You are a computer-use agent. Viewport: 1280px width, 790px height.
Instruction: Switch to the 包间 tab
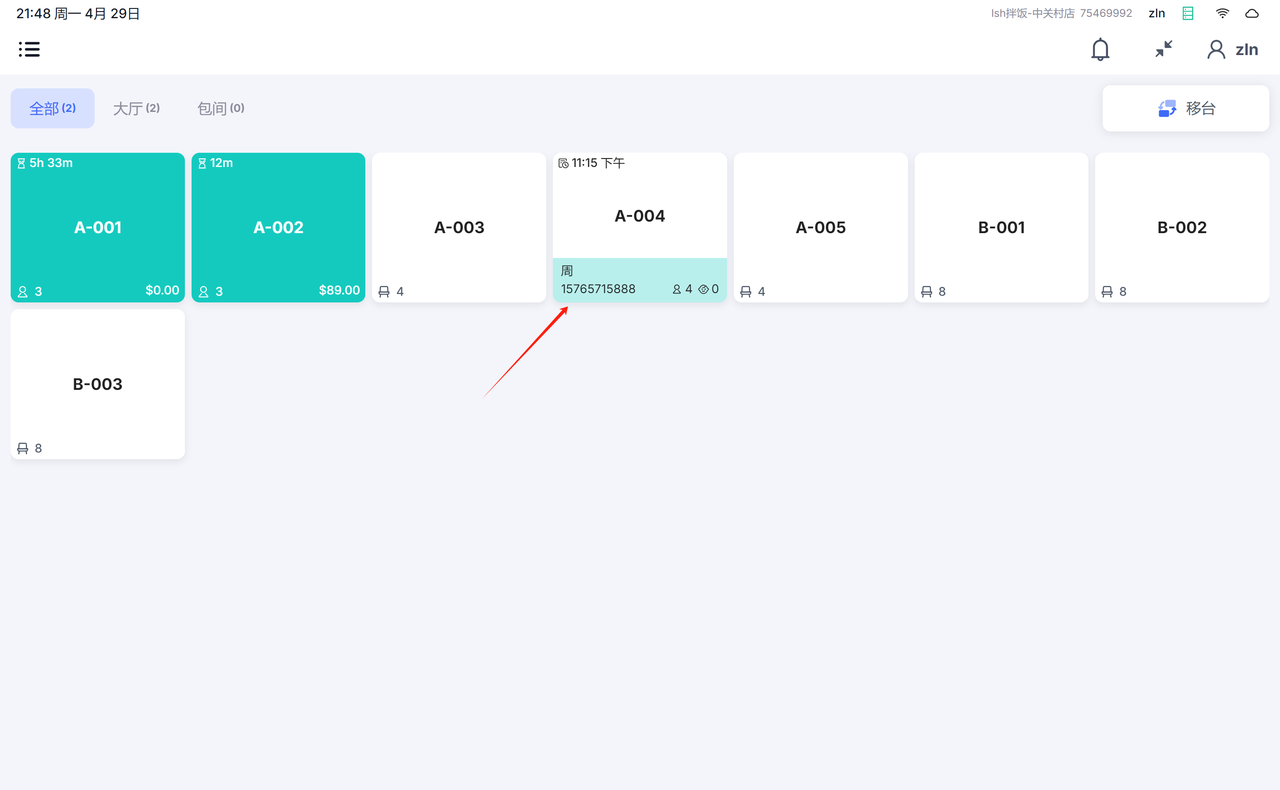pos(220,108)
